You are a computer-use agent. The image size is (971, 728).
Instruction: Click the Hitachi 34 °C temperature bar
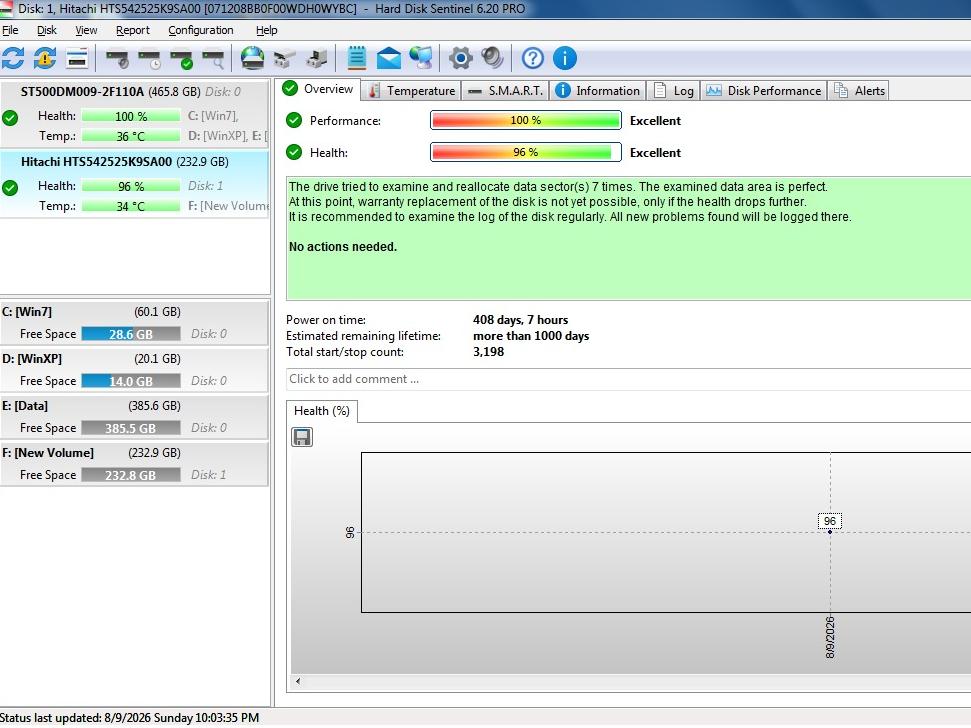click(x=131, y=206)
